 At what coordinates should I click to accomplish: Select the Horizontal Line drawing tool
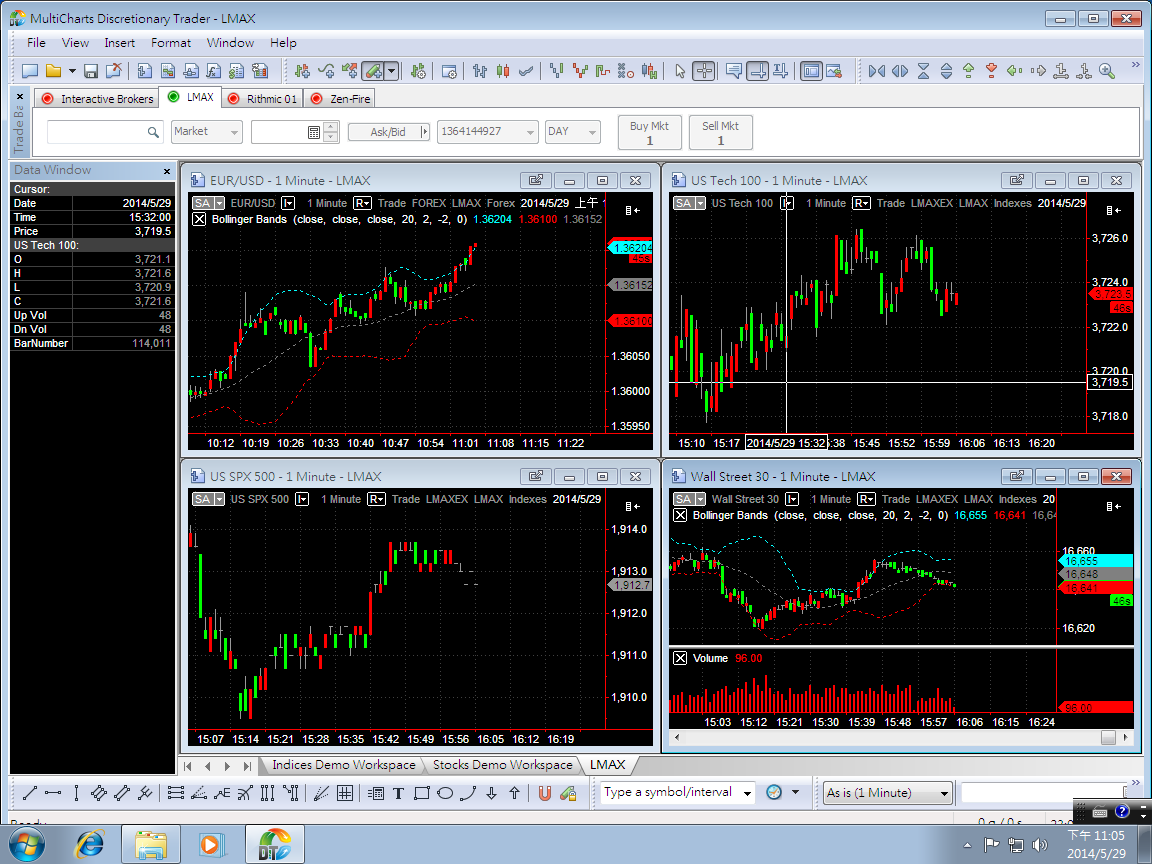(53, 793)
